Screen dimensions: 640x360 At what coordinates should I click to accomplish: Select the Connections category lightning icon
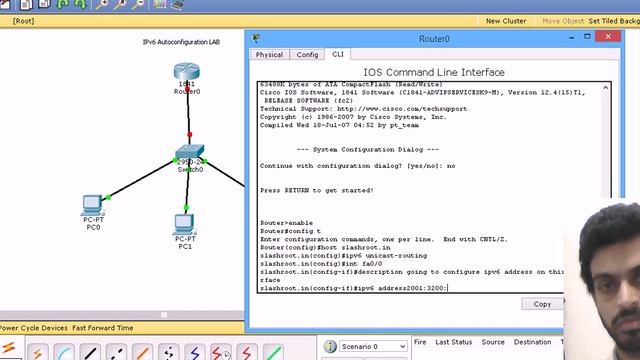tap(9, 348)
